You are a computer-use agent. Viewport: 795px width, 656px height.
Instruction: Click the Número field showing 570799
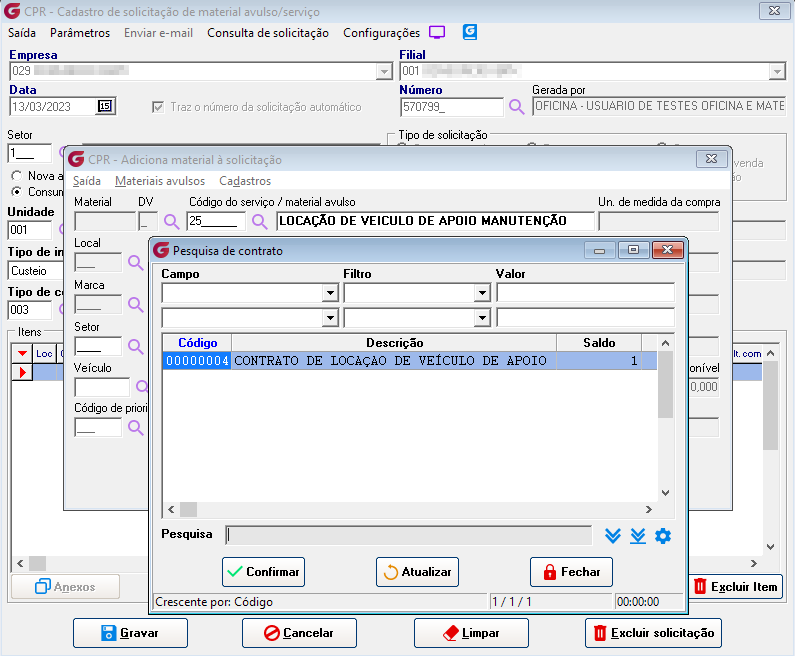pos(452,107)
